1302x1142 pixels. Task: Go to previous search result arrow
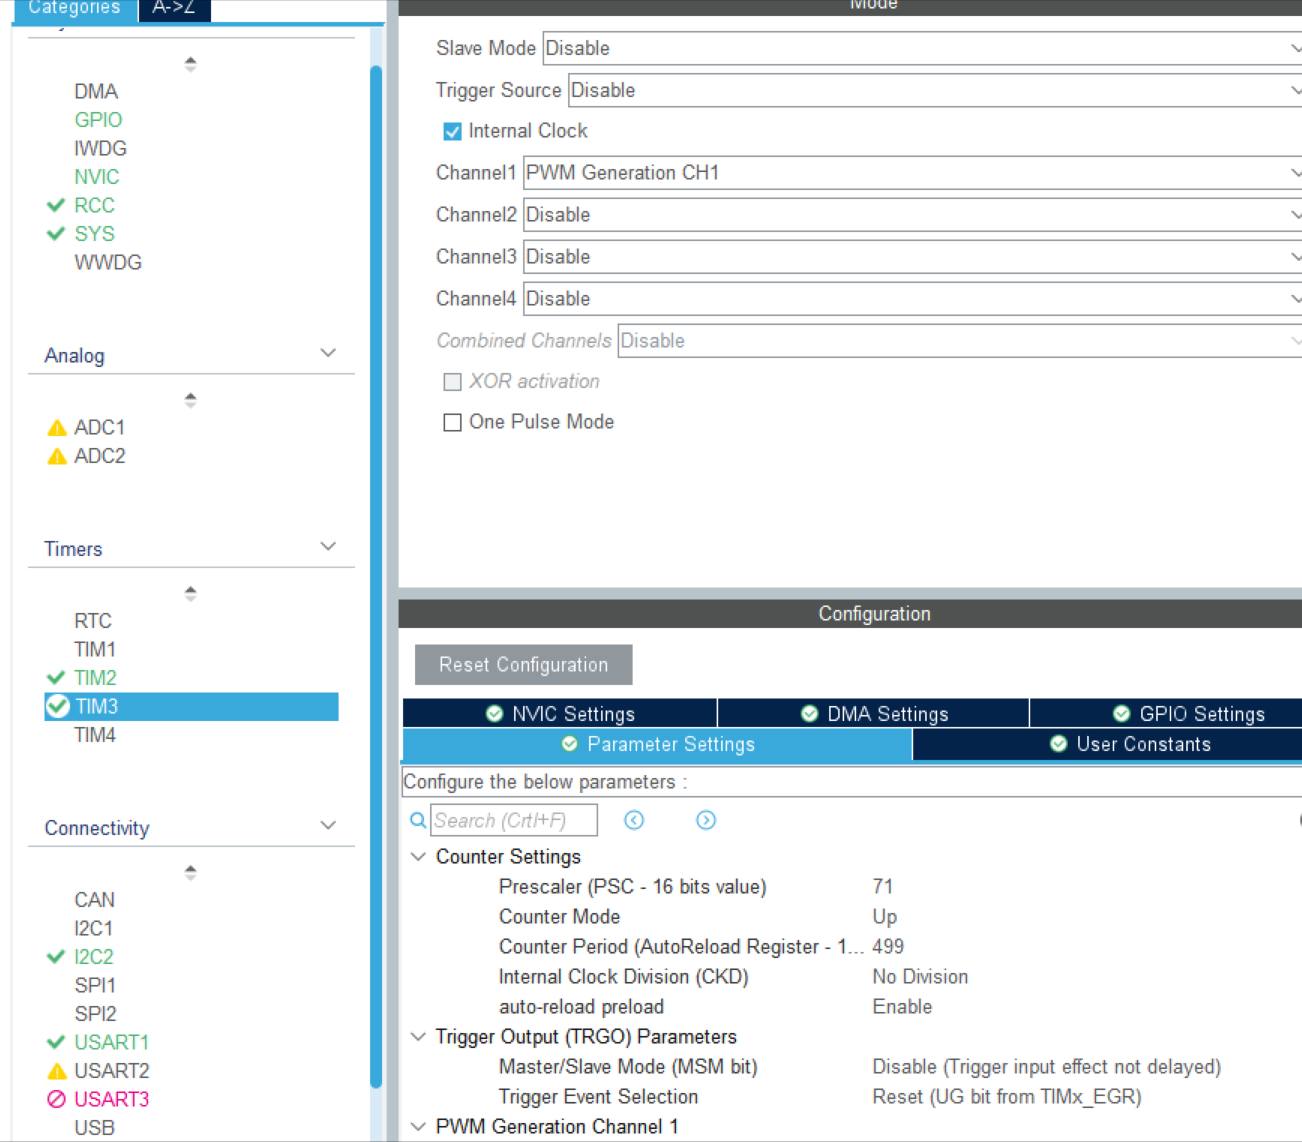click(634, 820)
